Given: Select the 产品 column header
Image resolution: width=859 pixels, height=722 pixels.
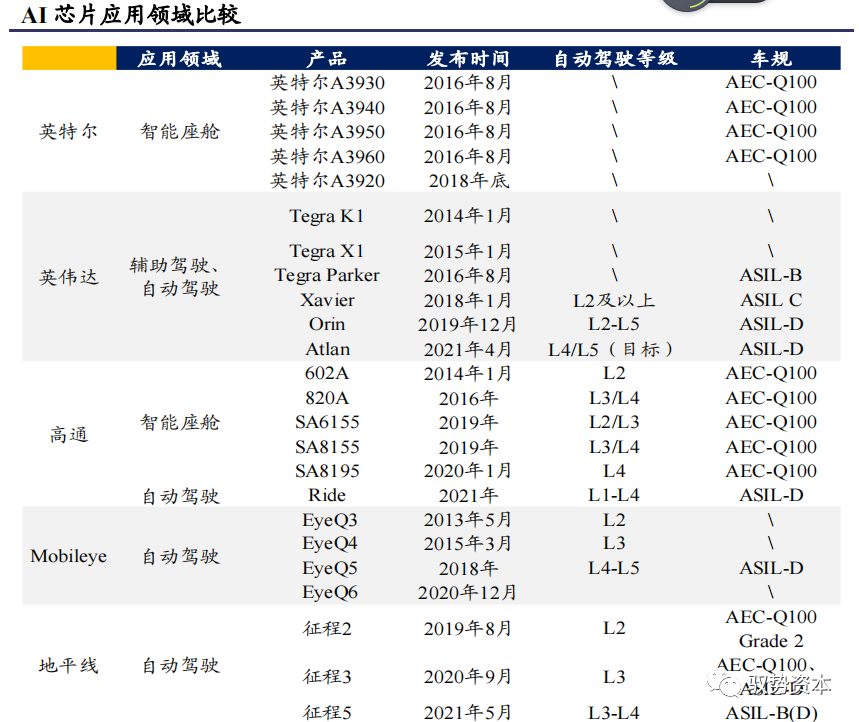Looking at the screenshot, I should (327, 59).
